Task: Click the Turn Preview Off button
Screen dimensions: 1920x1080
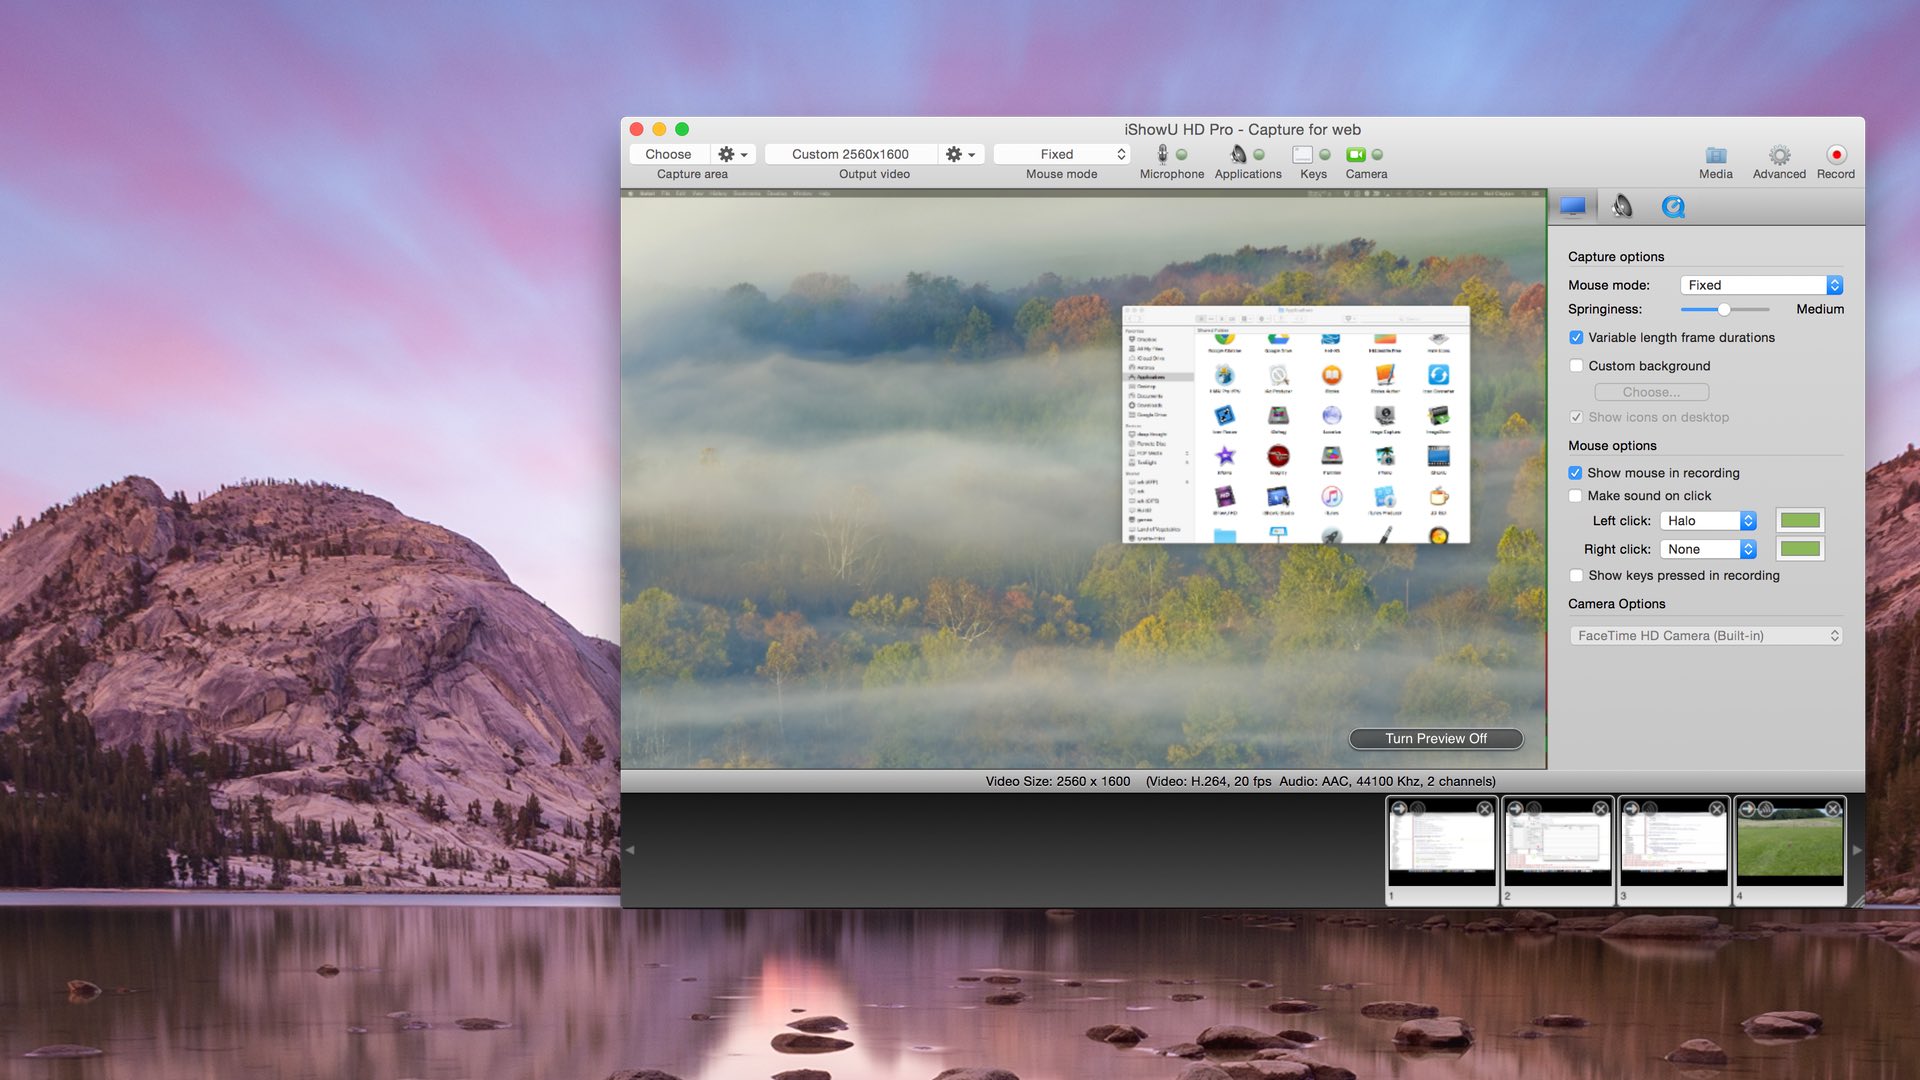Action: click(1435, 739)
